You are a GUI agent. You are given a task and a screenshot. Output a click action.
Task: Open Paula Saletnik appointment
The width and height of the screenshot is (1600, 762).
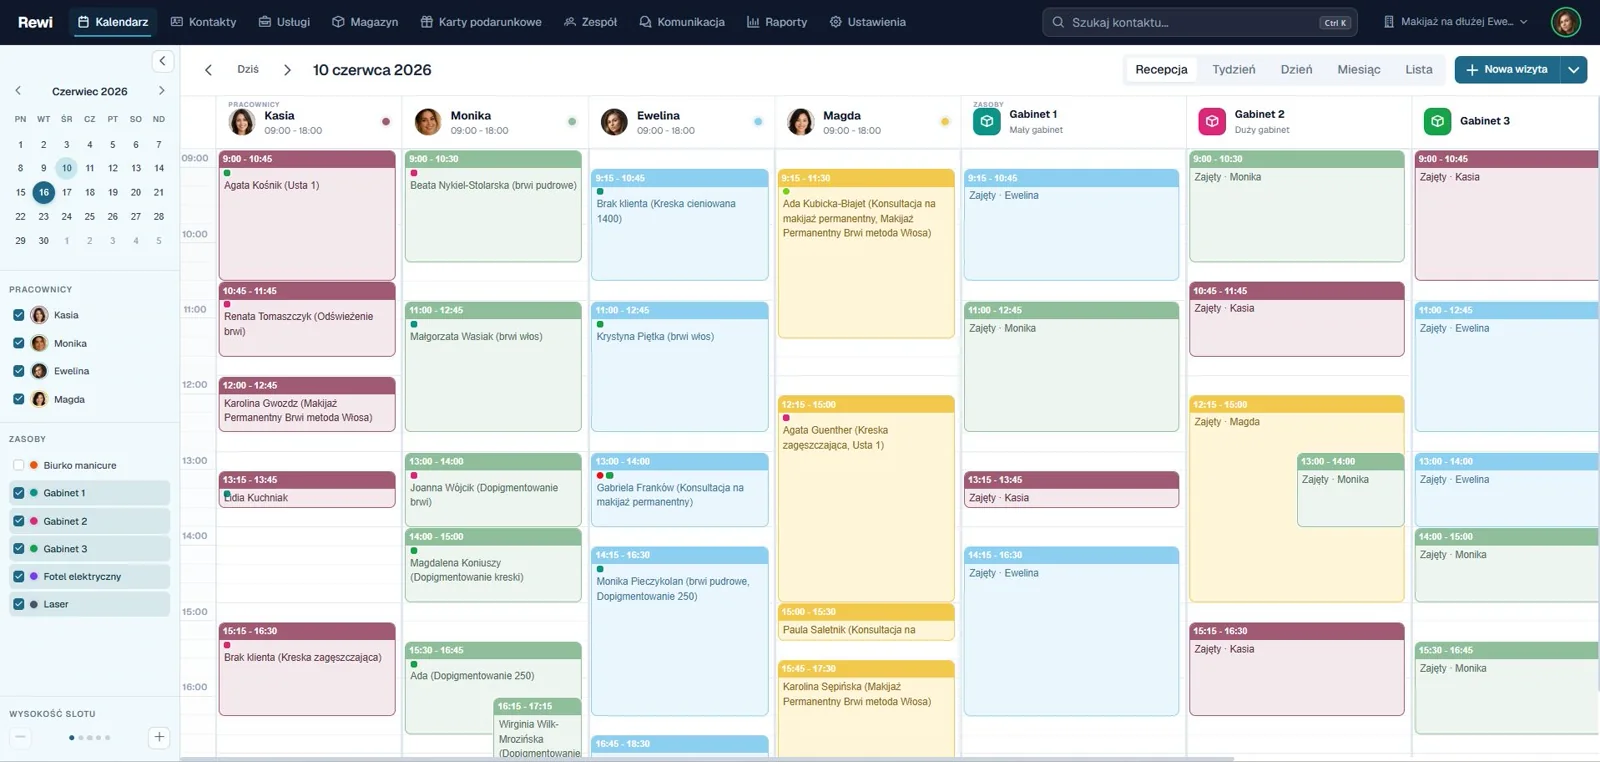866,622
